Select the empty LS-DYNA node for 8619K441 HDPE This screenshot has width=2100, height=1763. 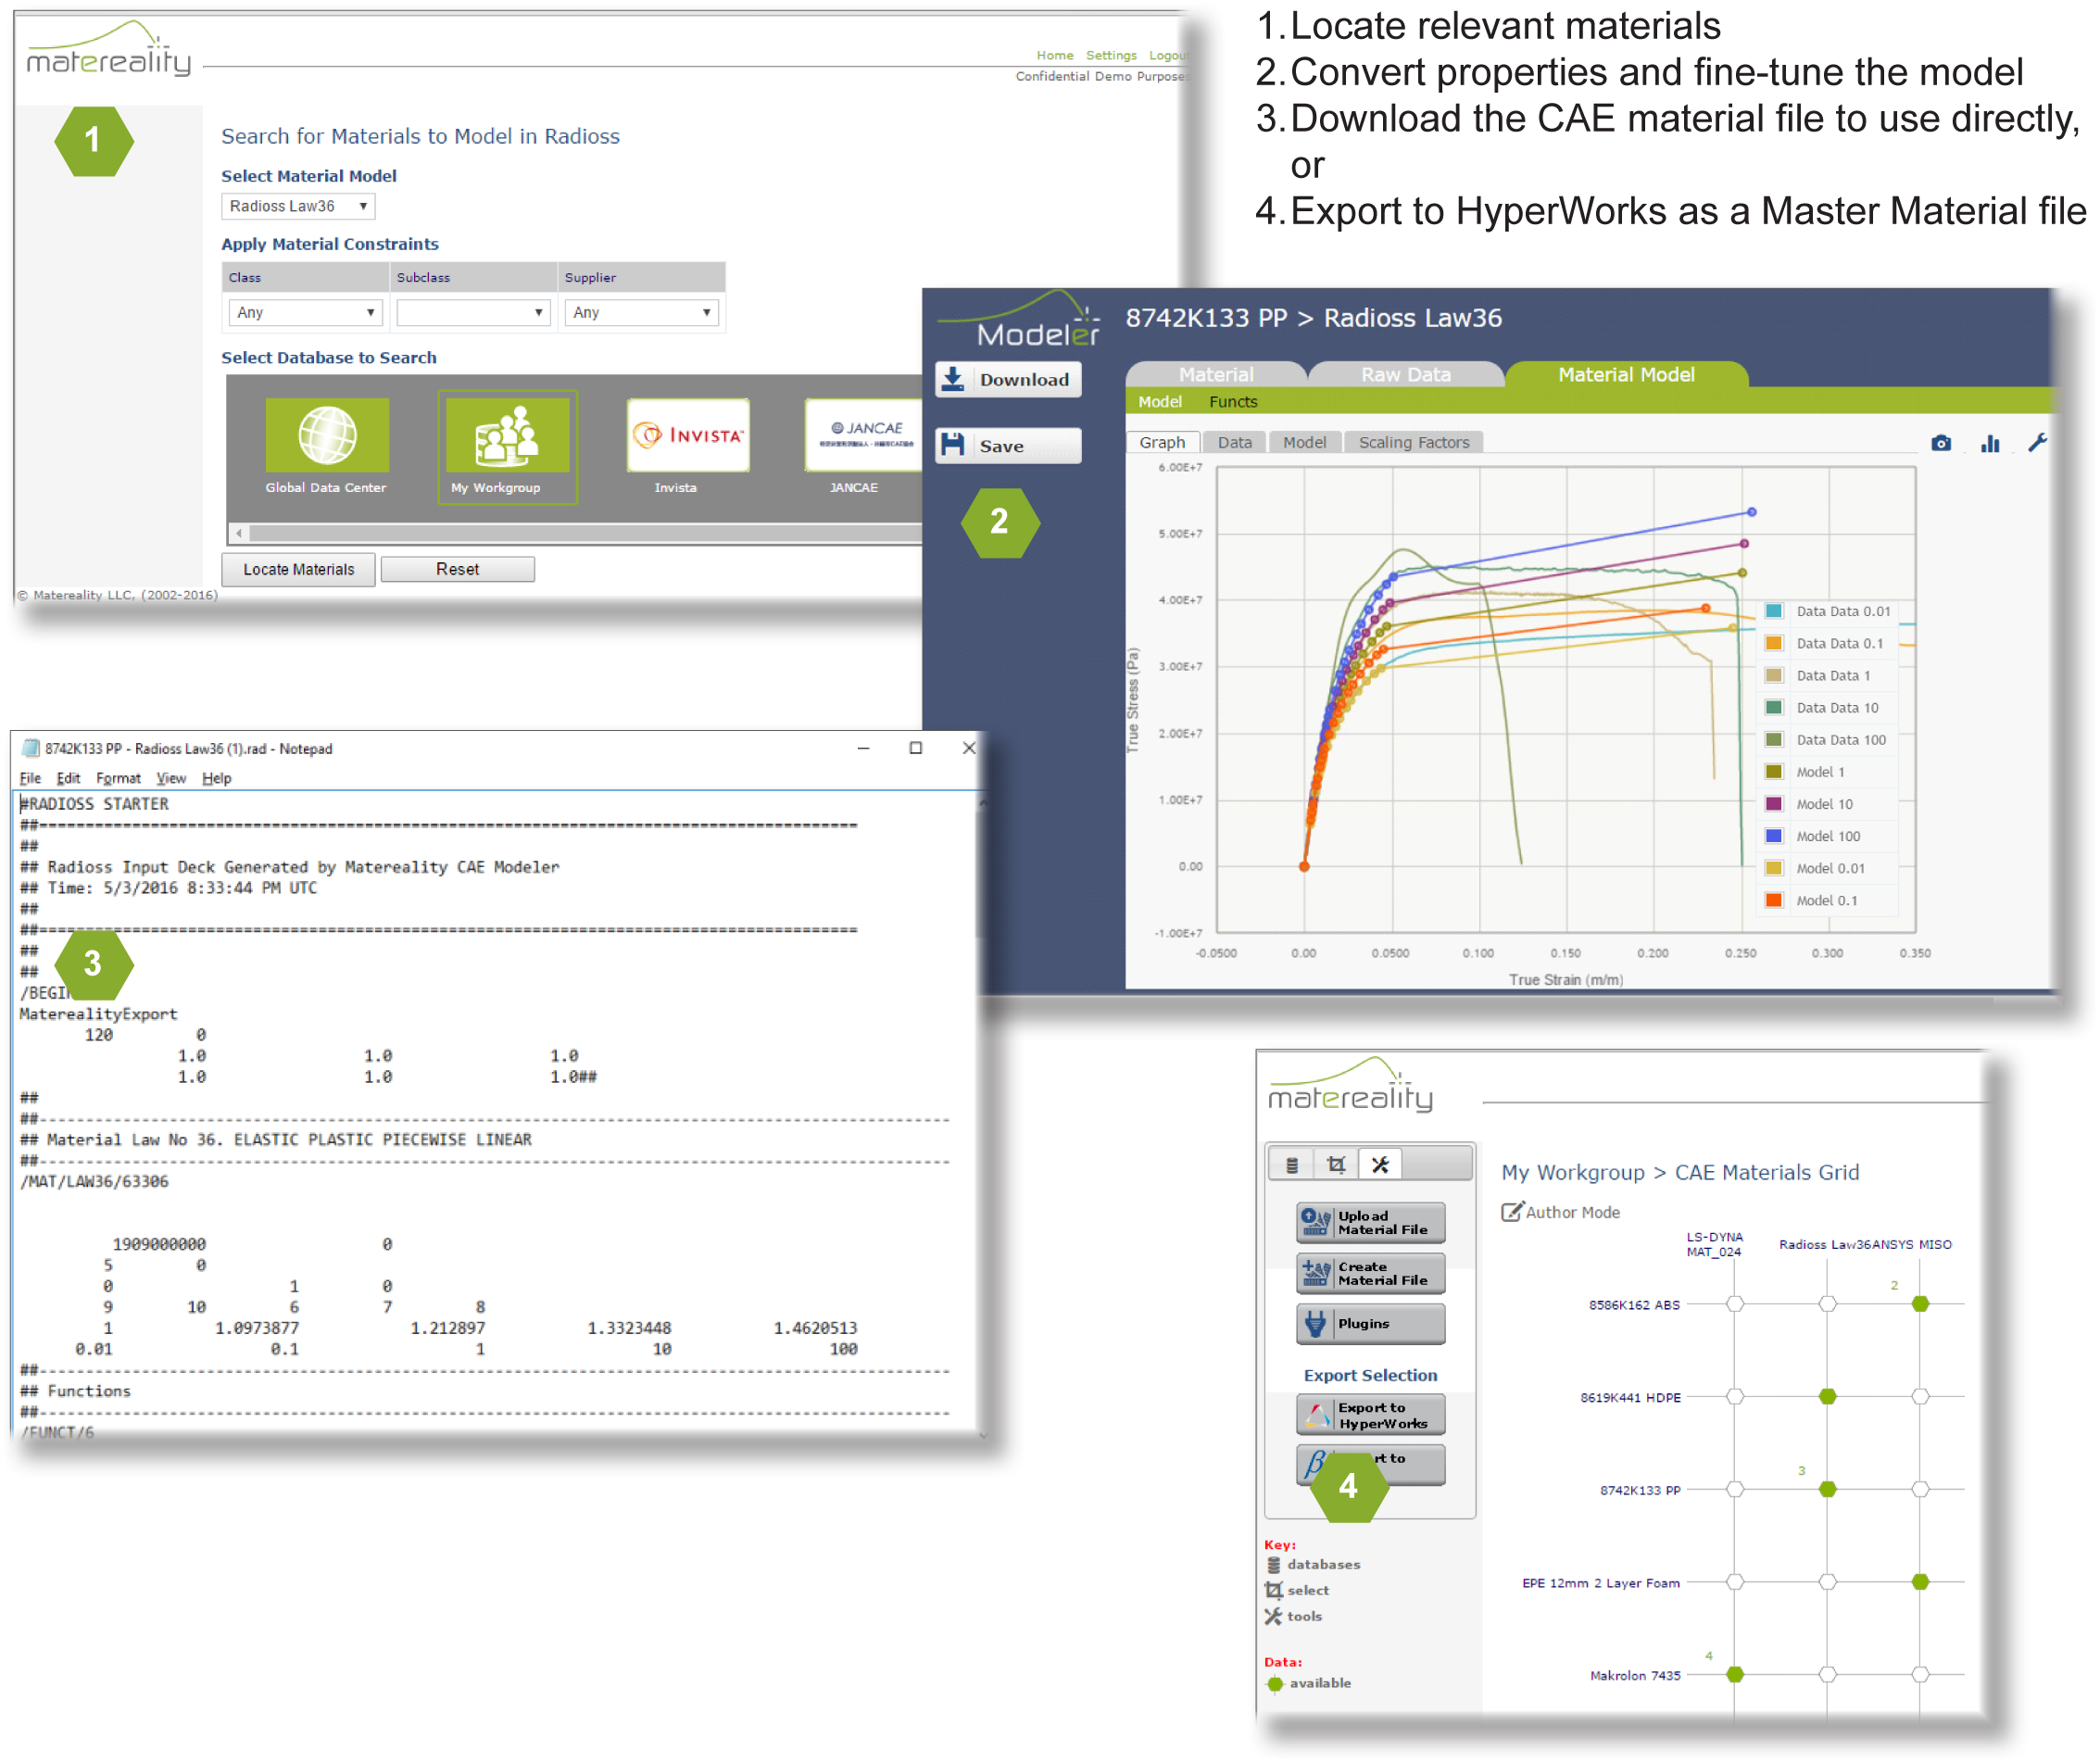click(x=1735, y=1397)
